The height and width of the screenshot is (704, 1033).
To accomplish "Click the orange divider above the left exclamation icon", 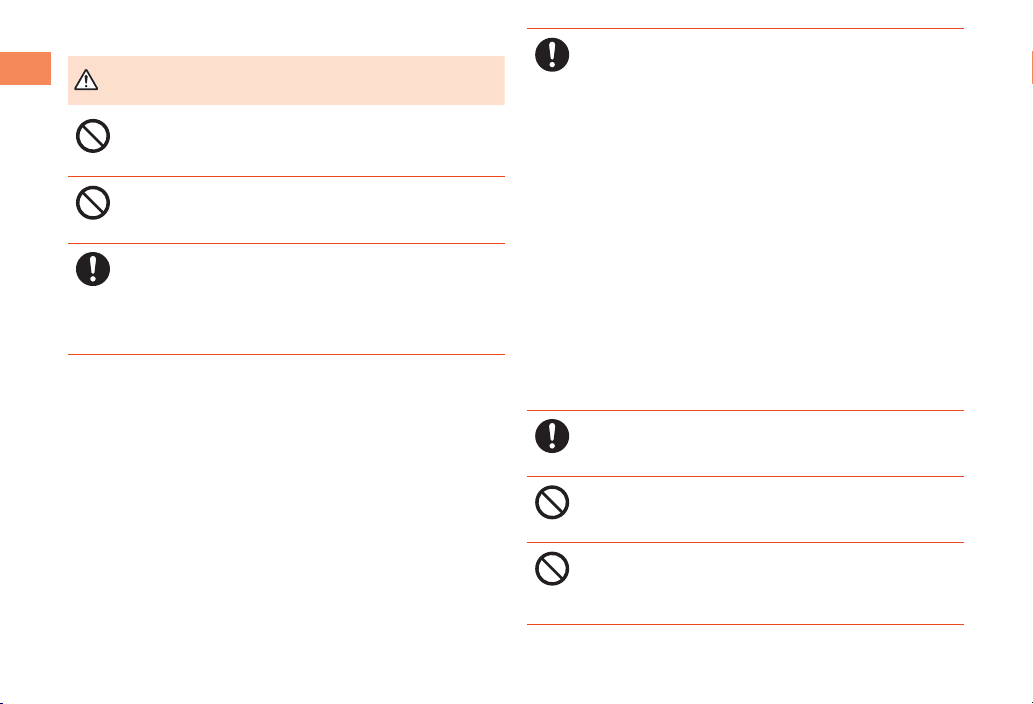I will [286, 244].
